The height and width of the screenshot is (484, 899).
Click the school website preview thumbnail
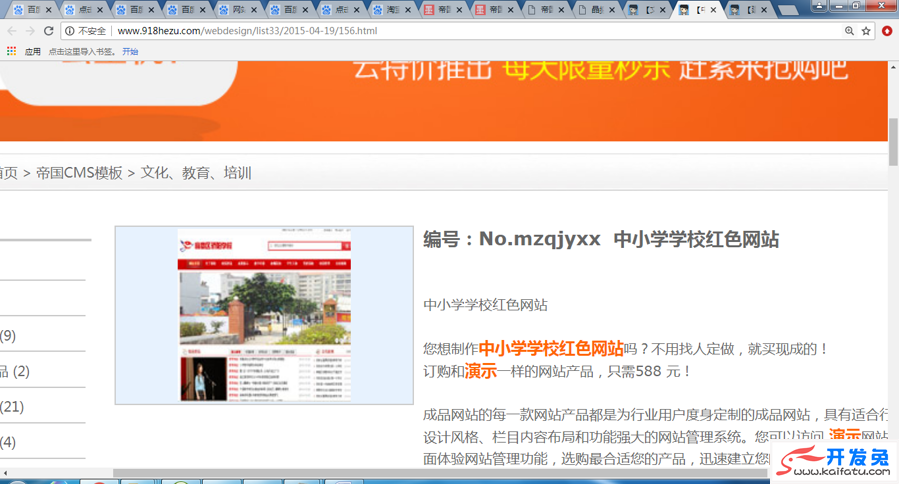click(264, 315)
